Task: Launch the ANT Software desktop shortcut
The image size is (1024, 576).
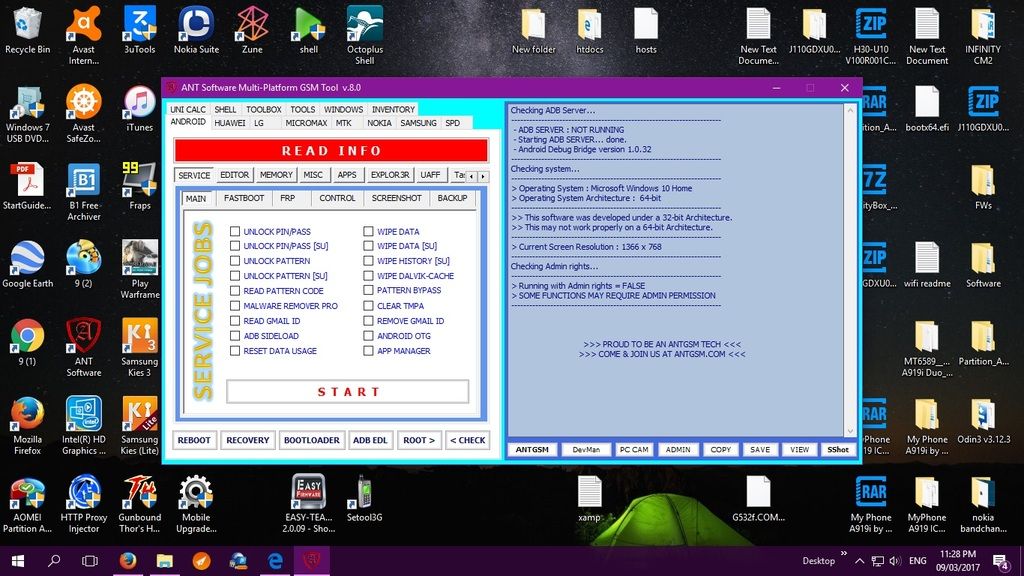Action: [84, 347]
